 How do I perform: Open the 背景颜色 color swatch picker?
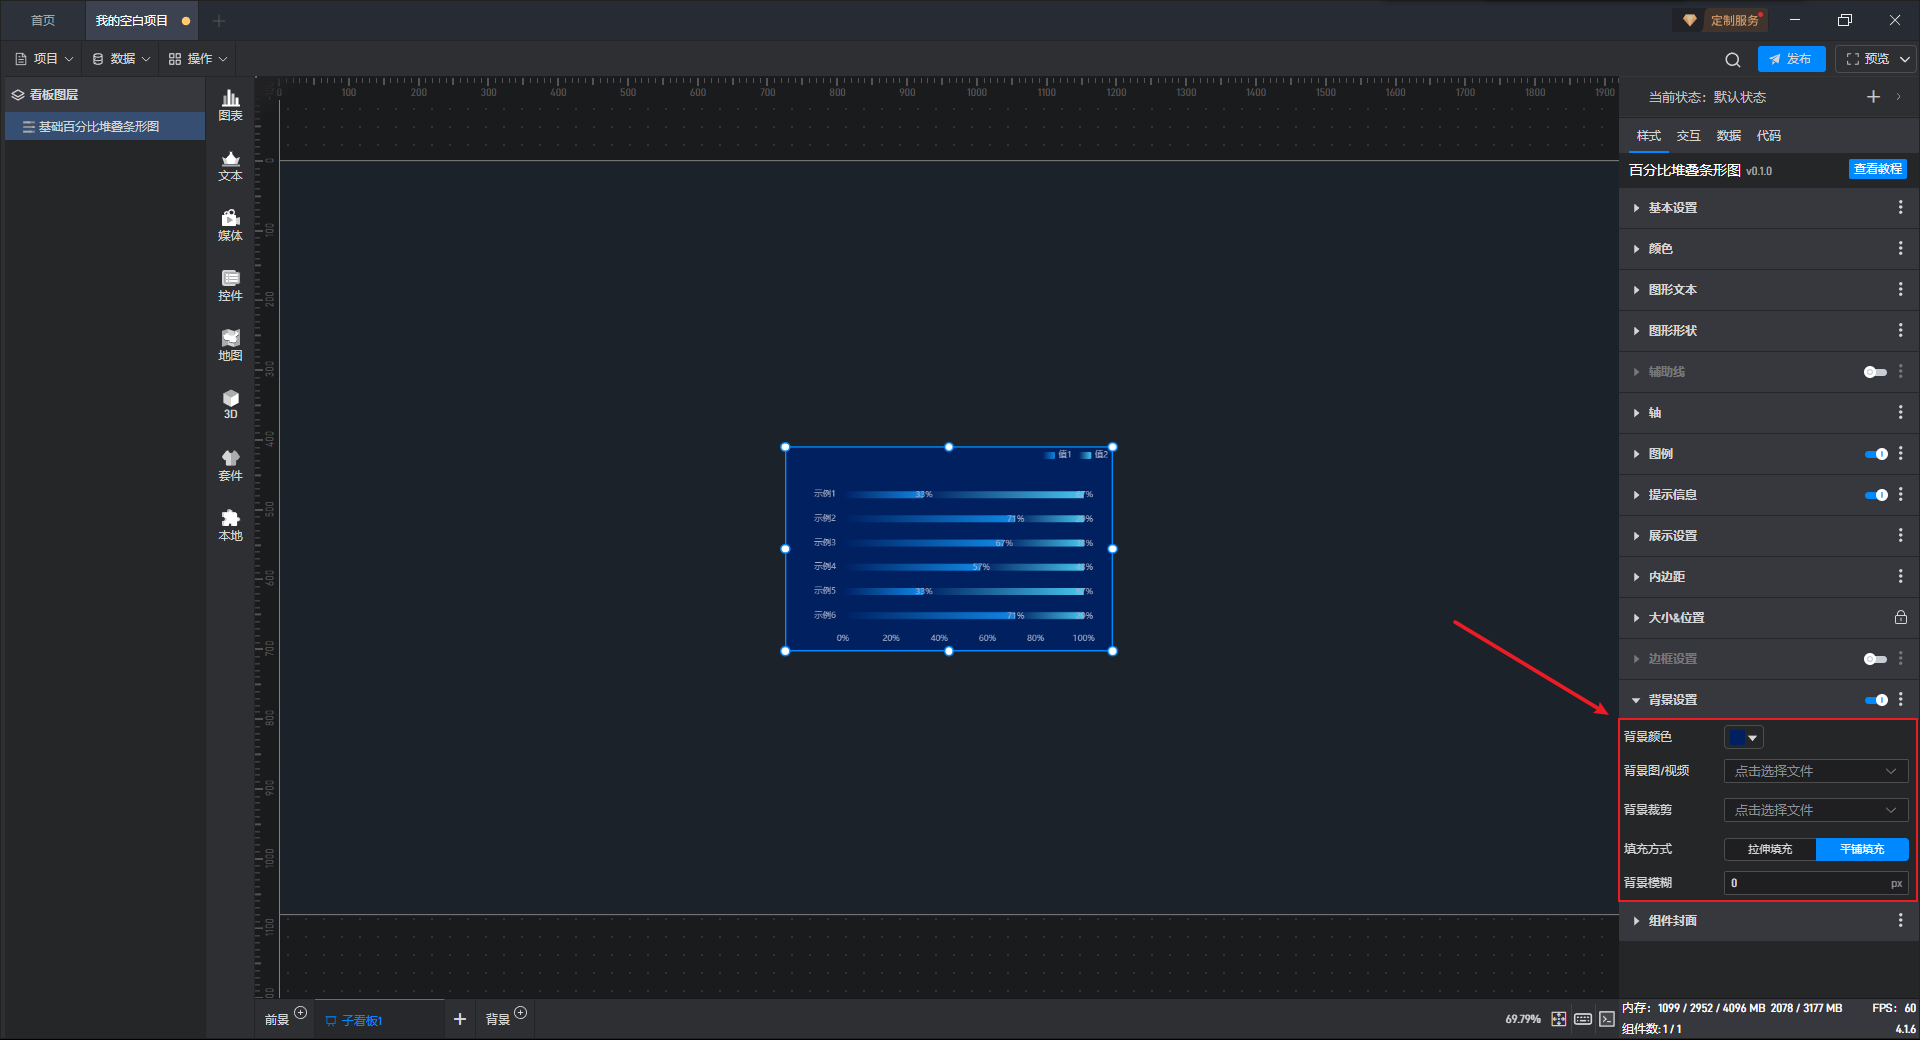coord(1743,737)
